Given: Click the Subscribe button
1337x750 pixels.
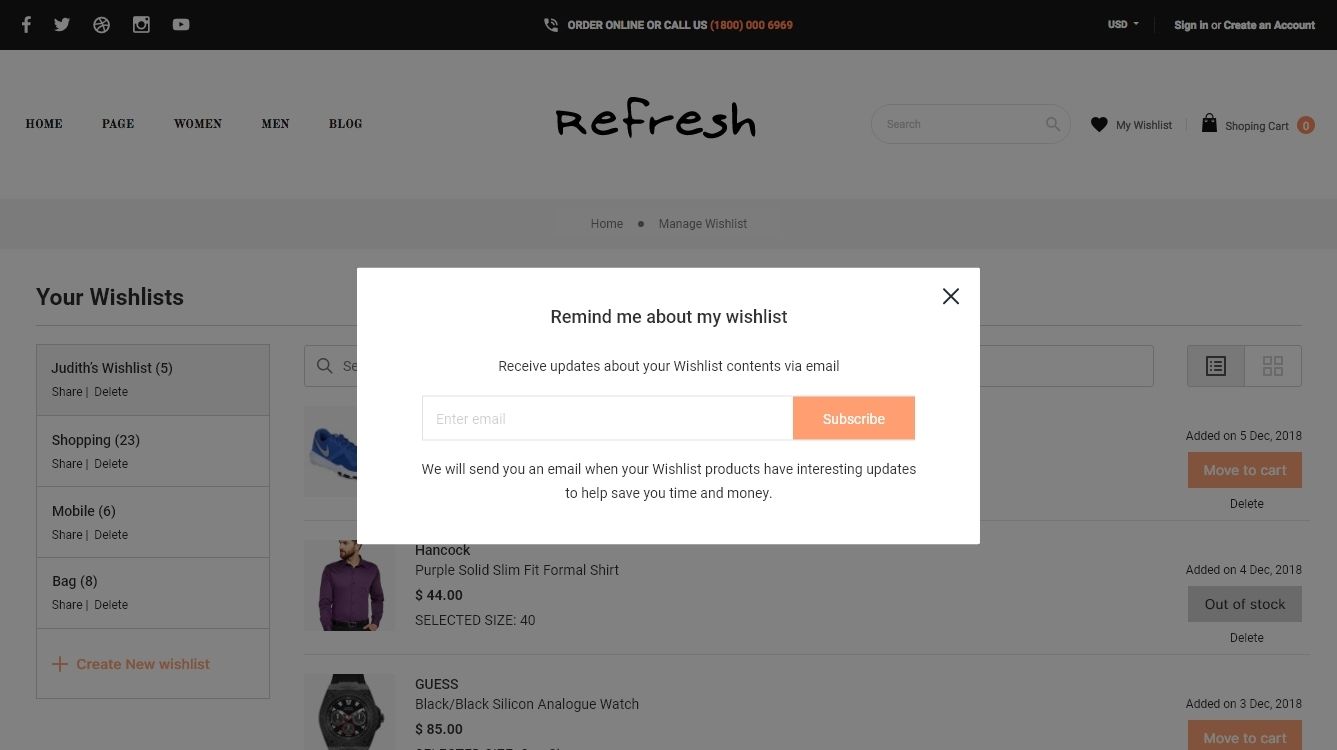Looking at the screenshot, I should point(854,419).
